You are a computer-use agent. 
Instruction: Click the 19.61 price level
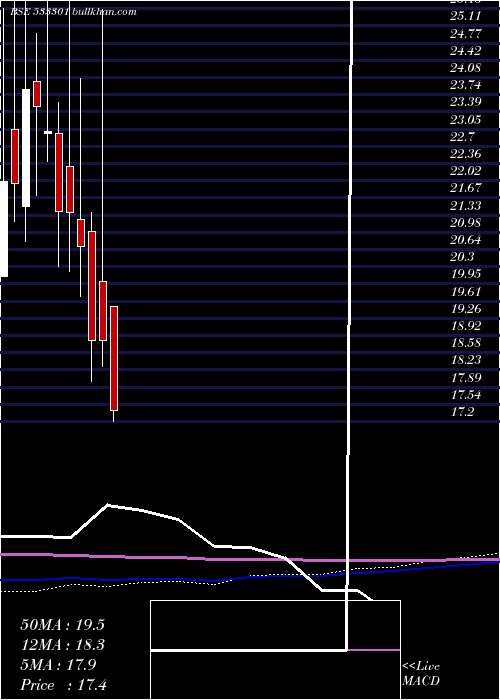(x=465, y=292)
